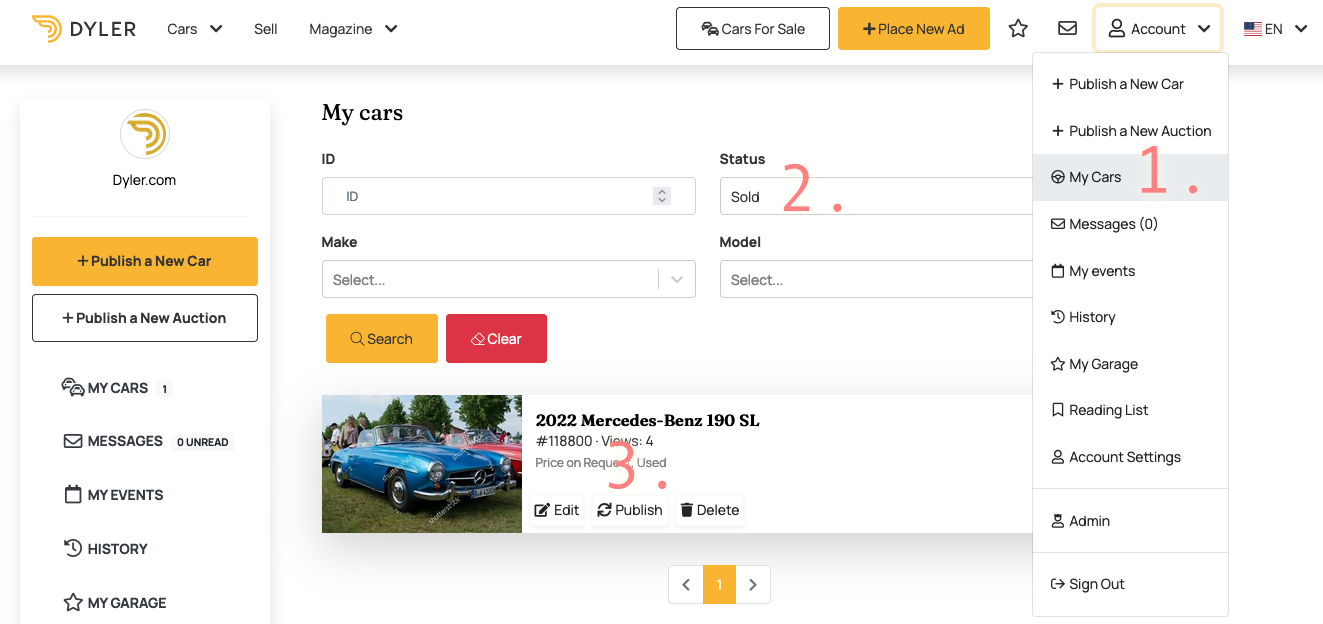
Task: Open HISTORY in the sidebar
Action: tap(105, 549)
